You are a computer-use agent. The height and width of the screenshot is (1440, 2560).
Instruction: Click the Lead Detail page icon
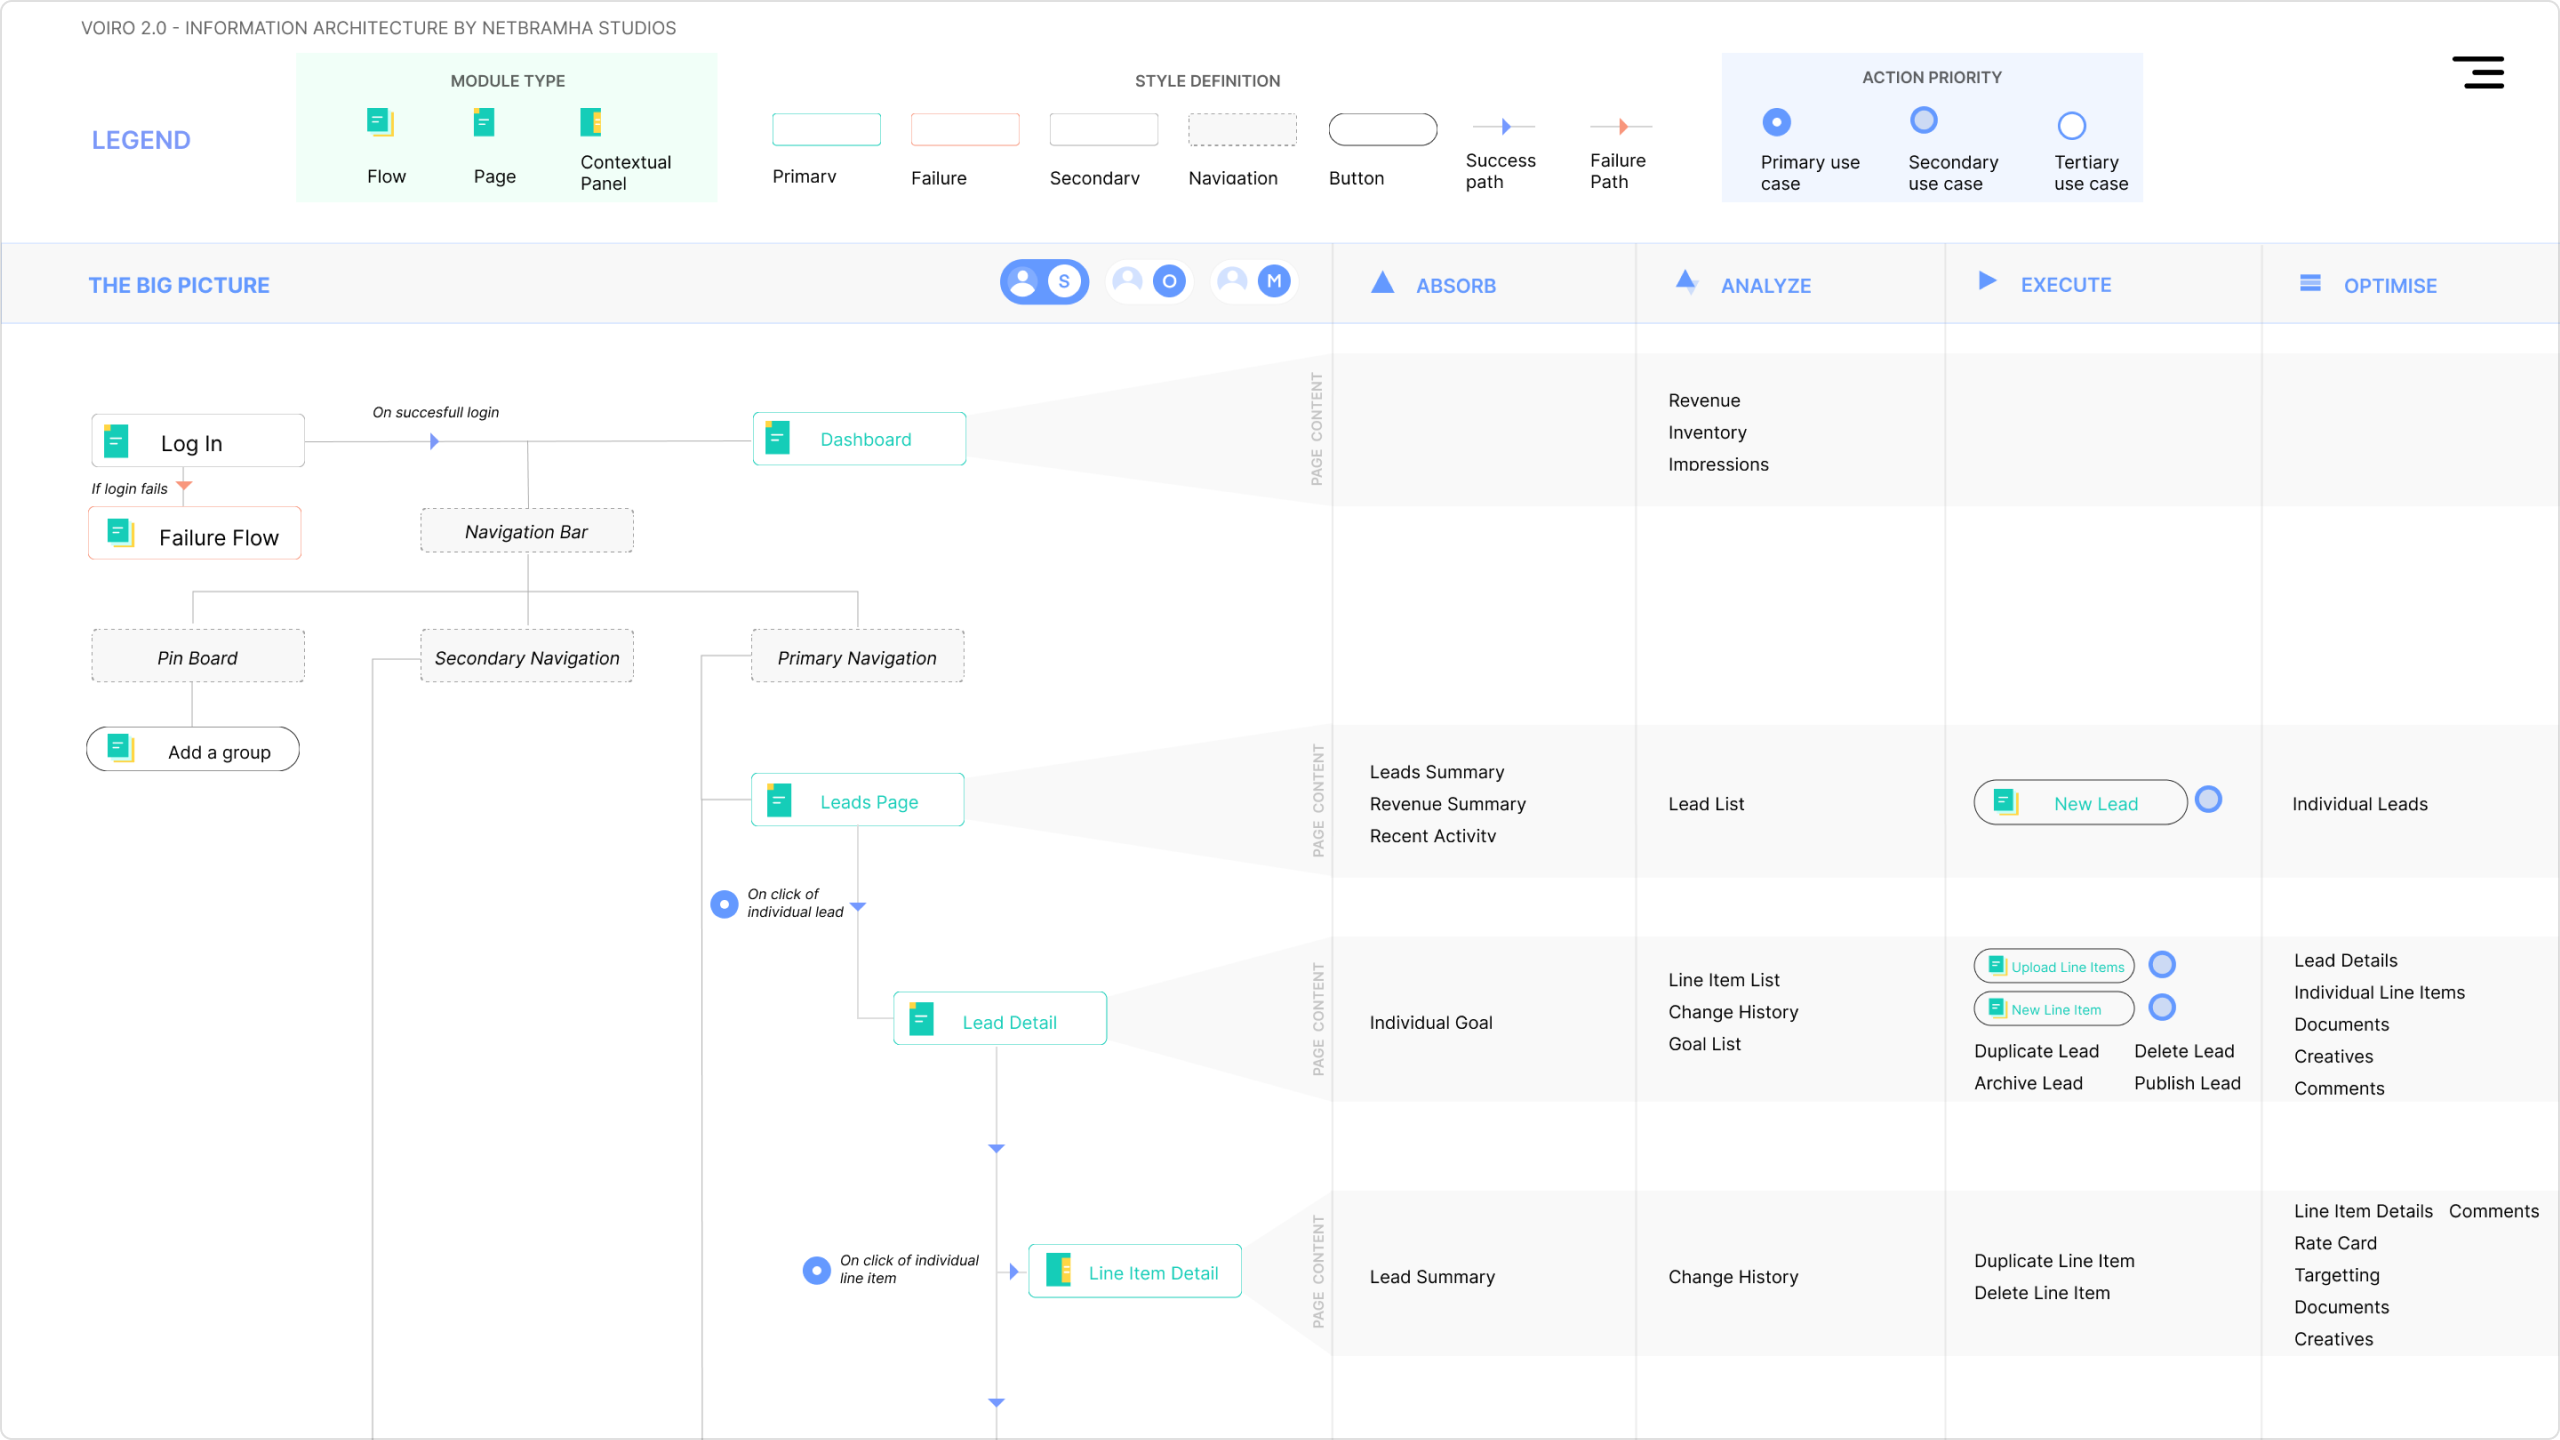click(x=921, y=1019)
